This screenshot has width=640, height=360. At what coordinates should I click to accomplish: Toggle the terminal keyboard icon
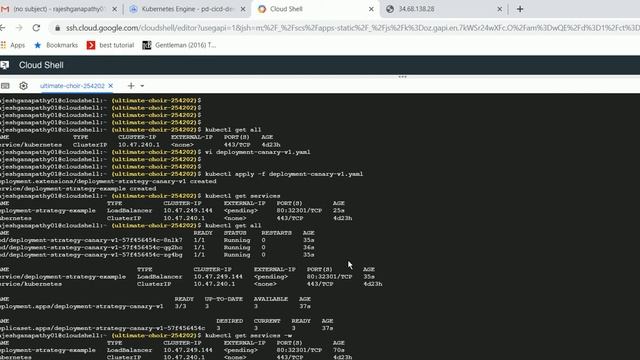[5, 86]
